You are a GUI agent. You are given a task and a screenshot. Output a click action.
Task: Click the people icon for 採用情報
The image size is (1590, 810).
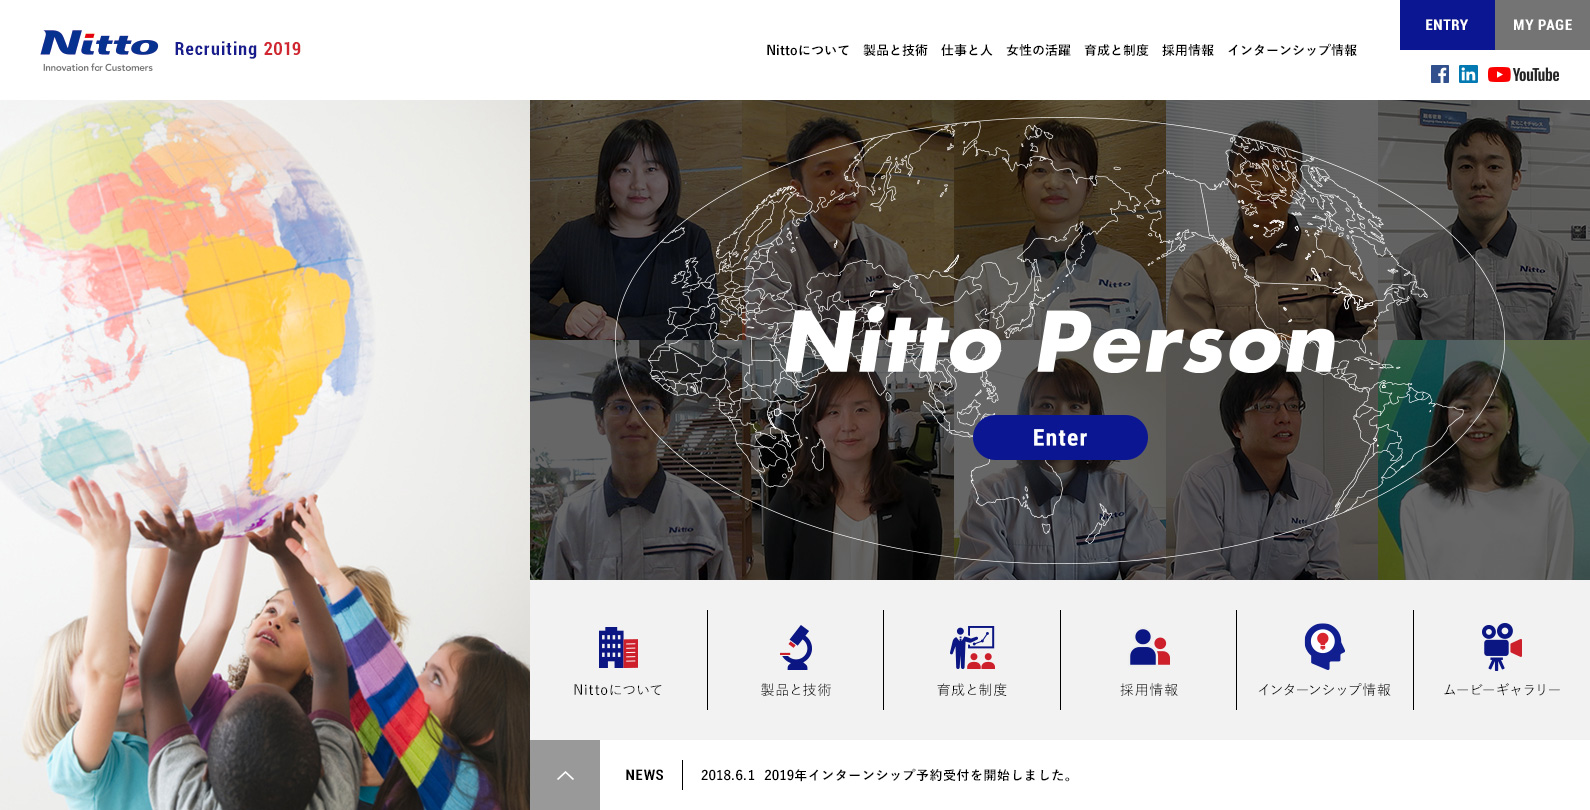tap(1149, 647)
